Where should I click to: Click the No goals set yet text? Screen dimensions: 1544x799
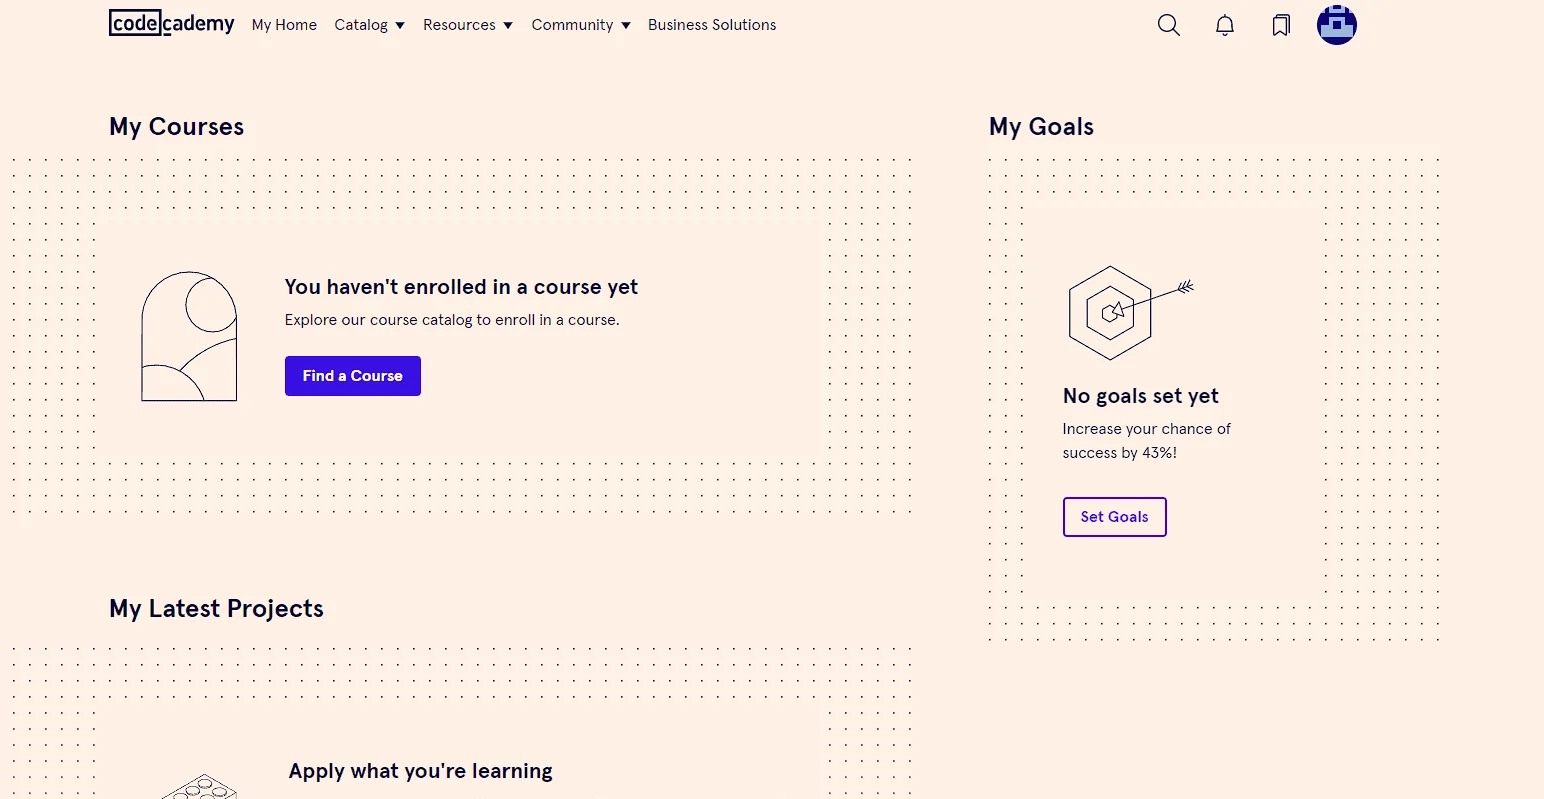click(1140, 396)
